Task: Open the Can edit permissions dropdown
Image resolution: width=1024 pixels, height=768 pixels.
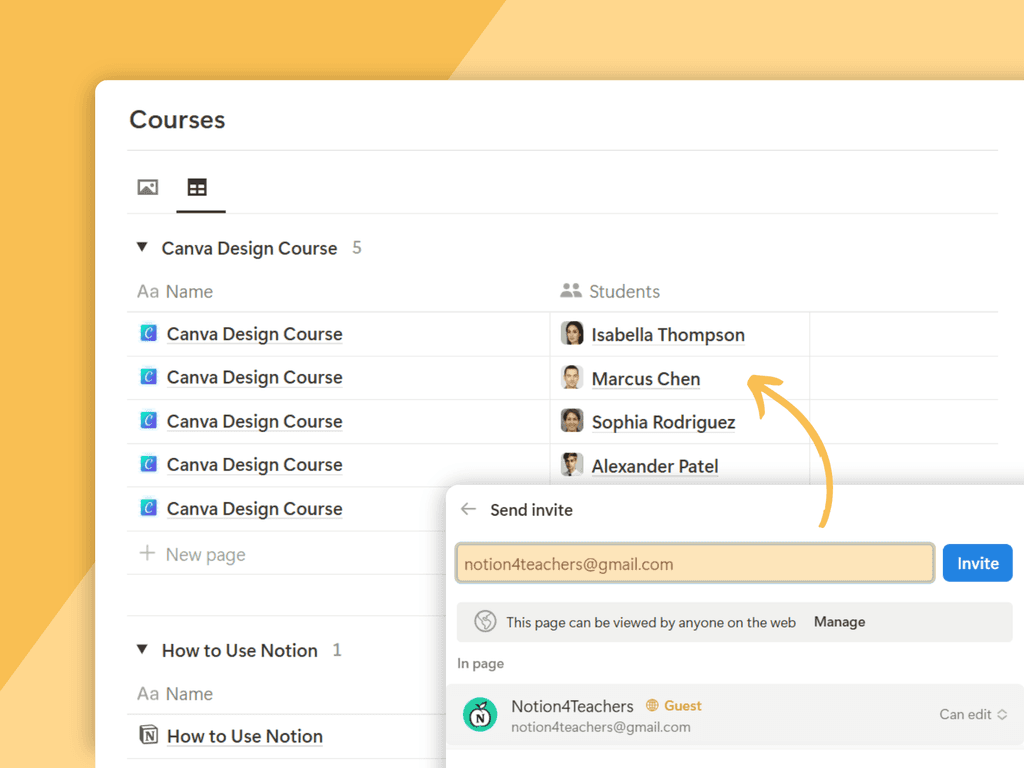Action: (x=971, y=714)
